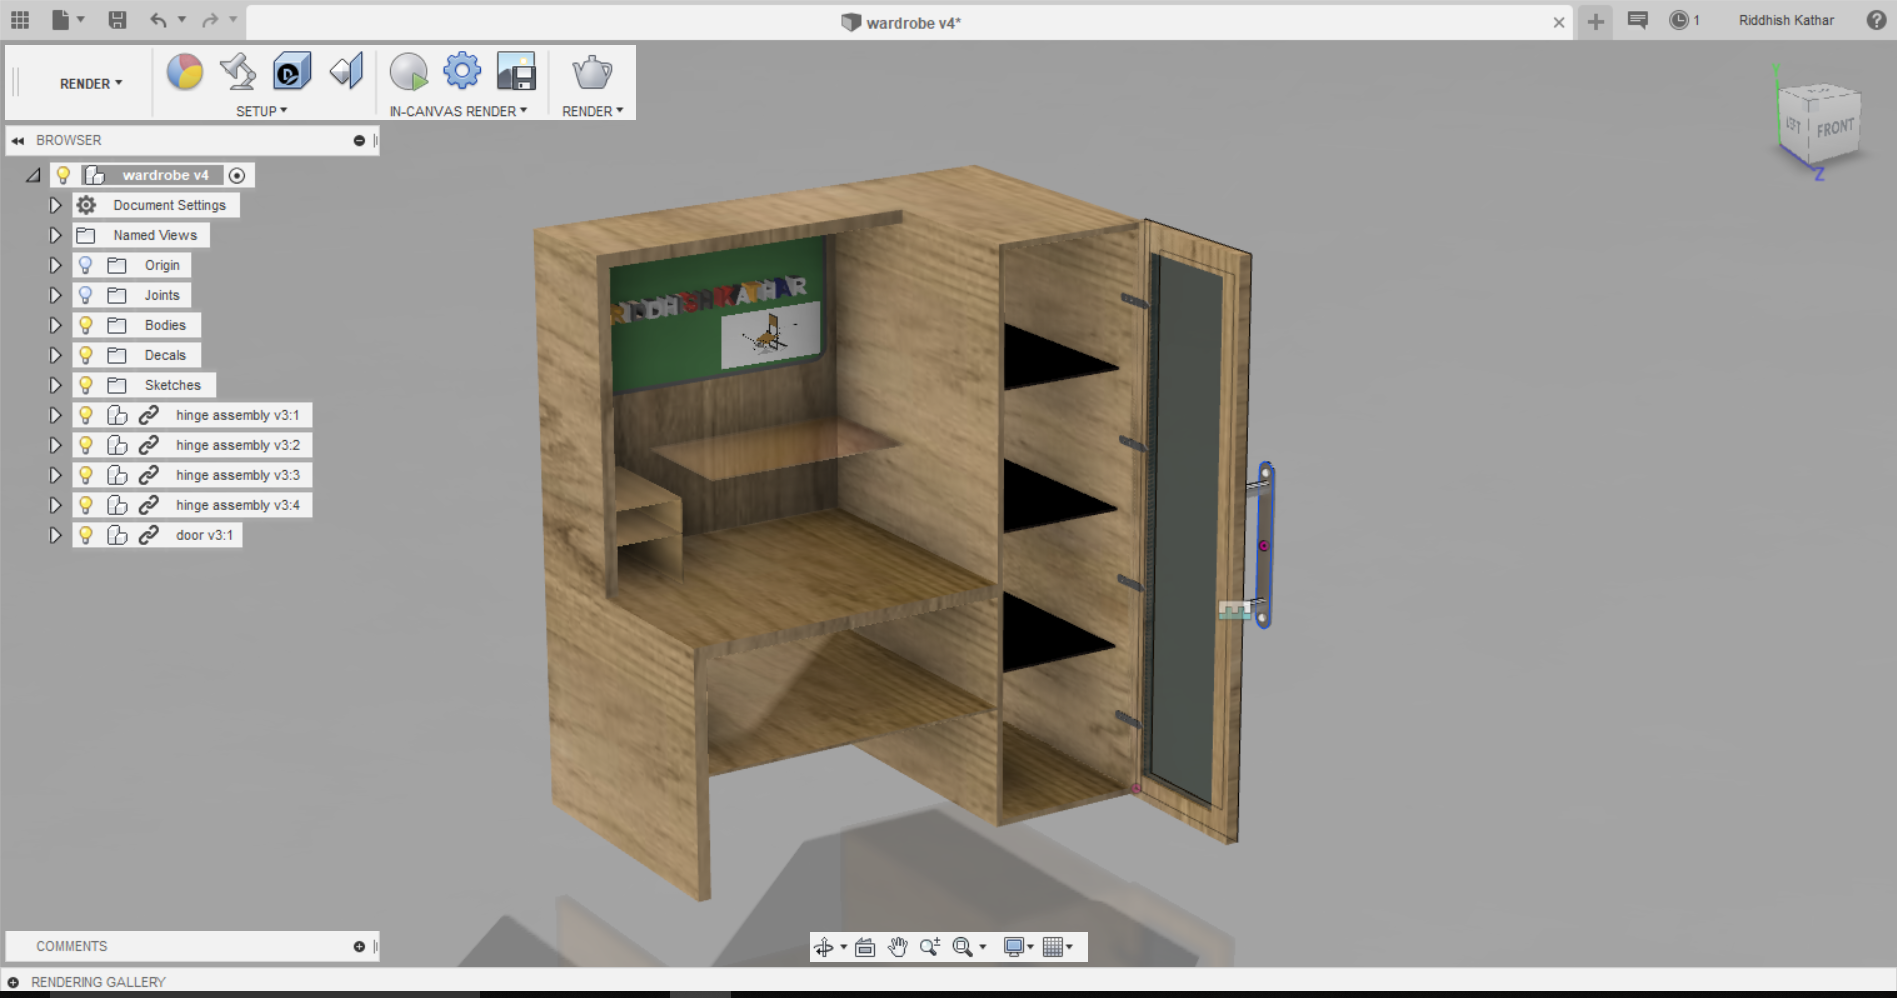Viewport: 1897px width, 998px height.
Task: Open the undo history dropdown arrow
Action: click(x=181, y=19)
